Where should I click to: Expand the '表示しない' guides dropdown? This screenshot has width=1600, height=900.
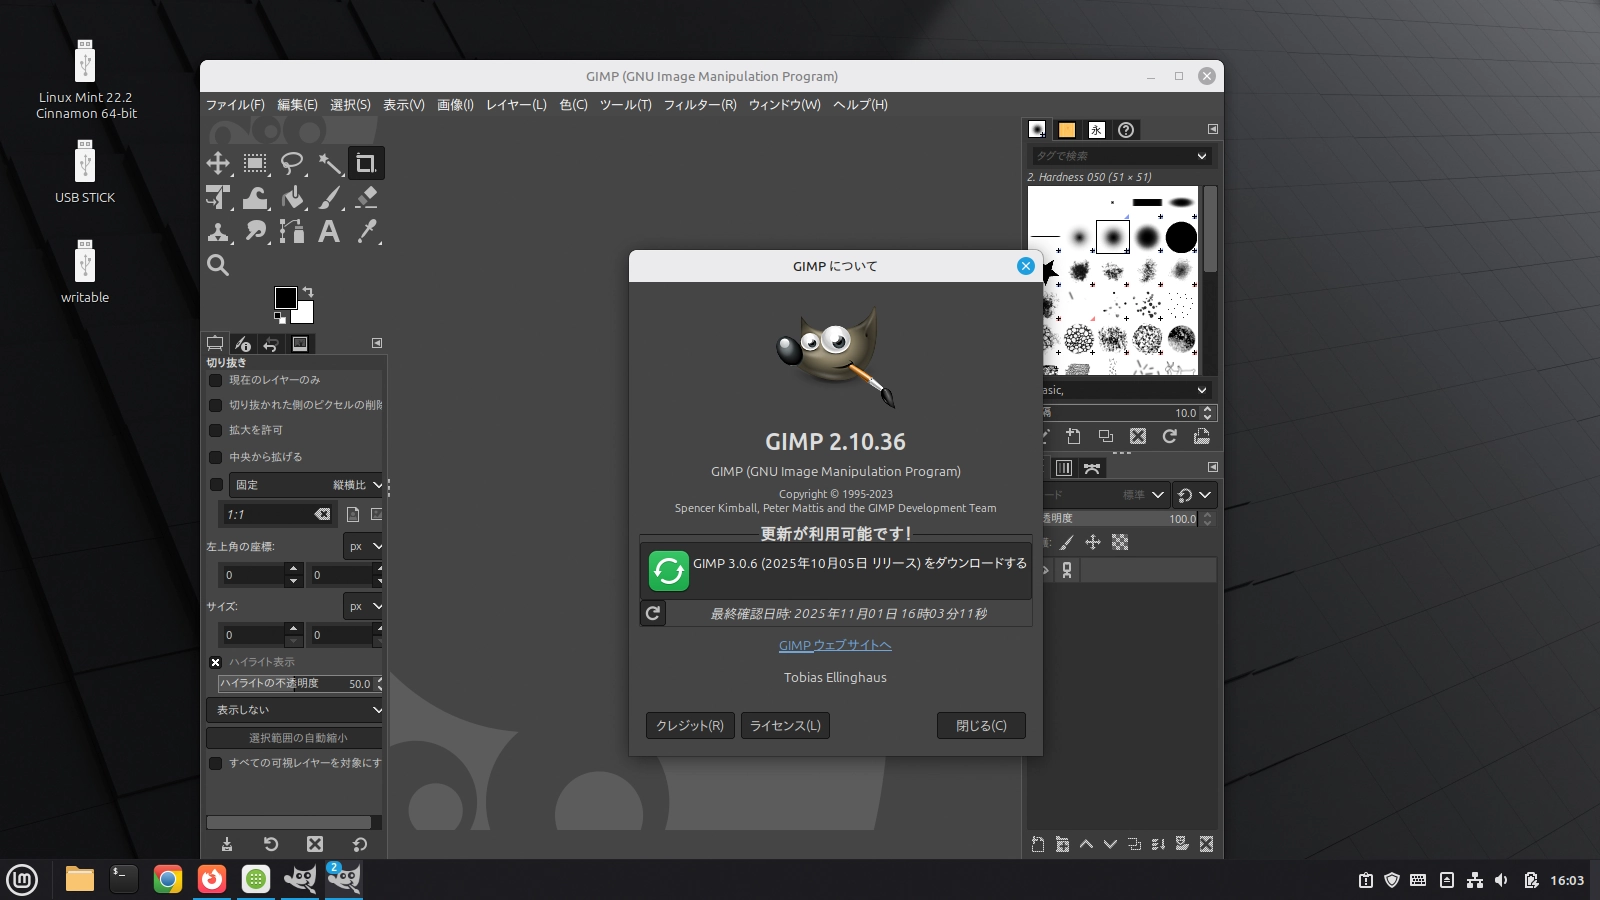point(295,710)
